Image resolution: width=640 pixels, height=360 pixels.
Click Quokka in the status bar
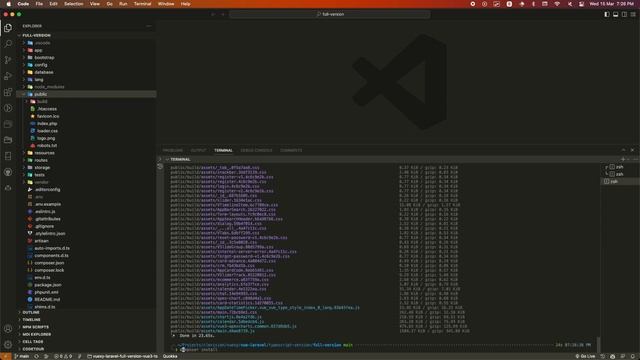(170, 356)
